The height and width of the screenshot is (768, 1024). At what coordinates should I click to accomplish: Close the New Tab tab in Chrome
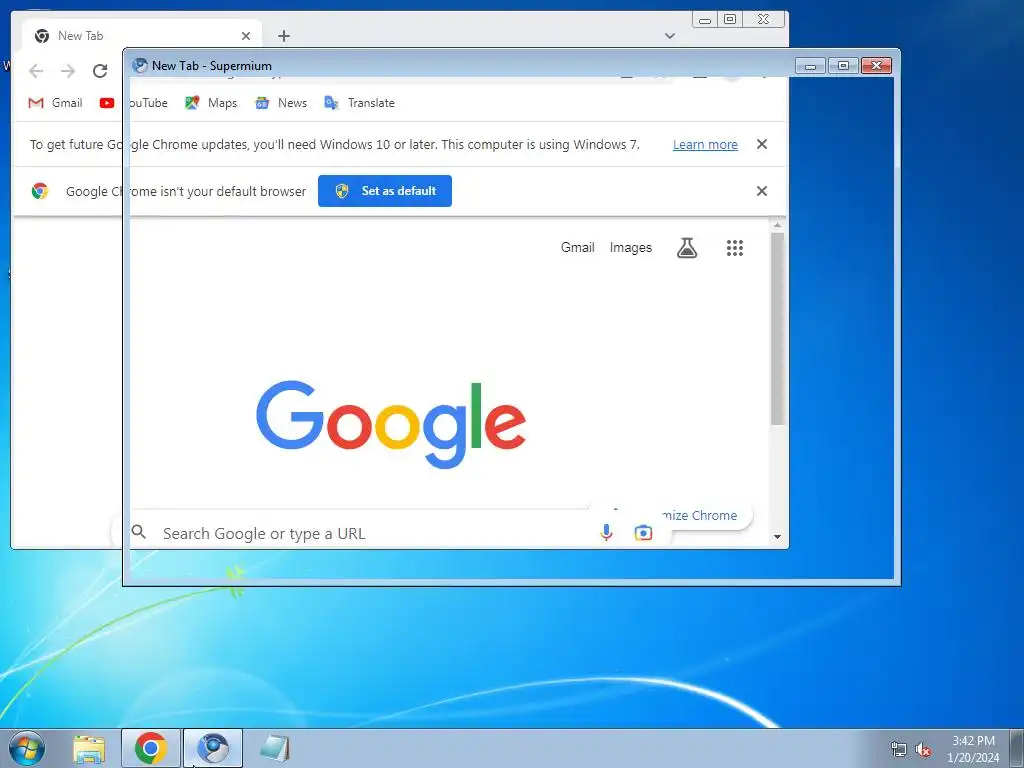246,36
